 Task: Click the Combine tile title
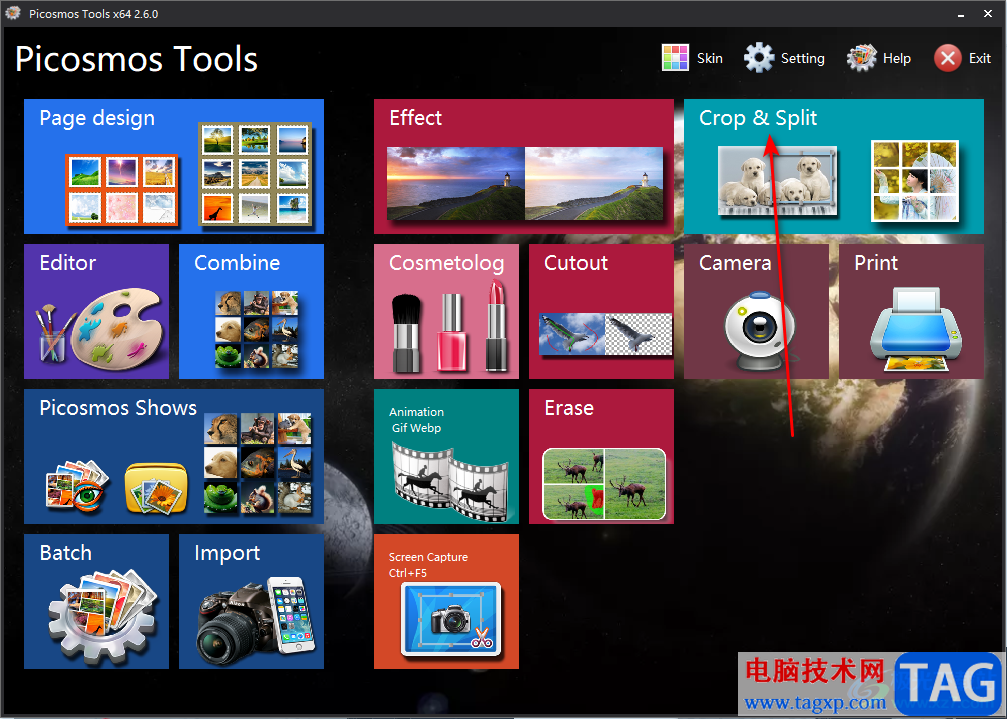(237, 263)
